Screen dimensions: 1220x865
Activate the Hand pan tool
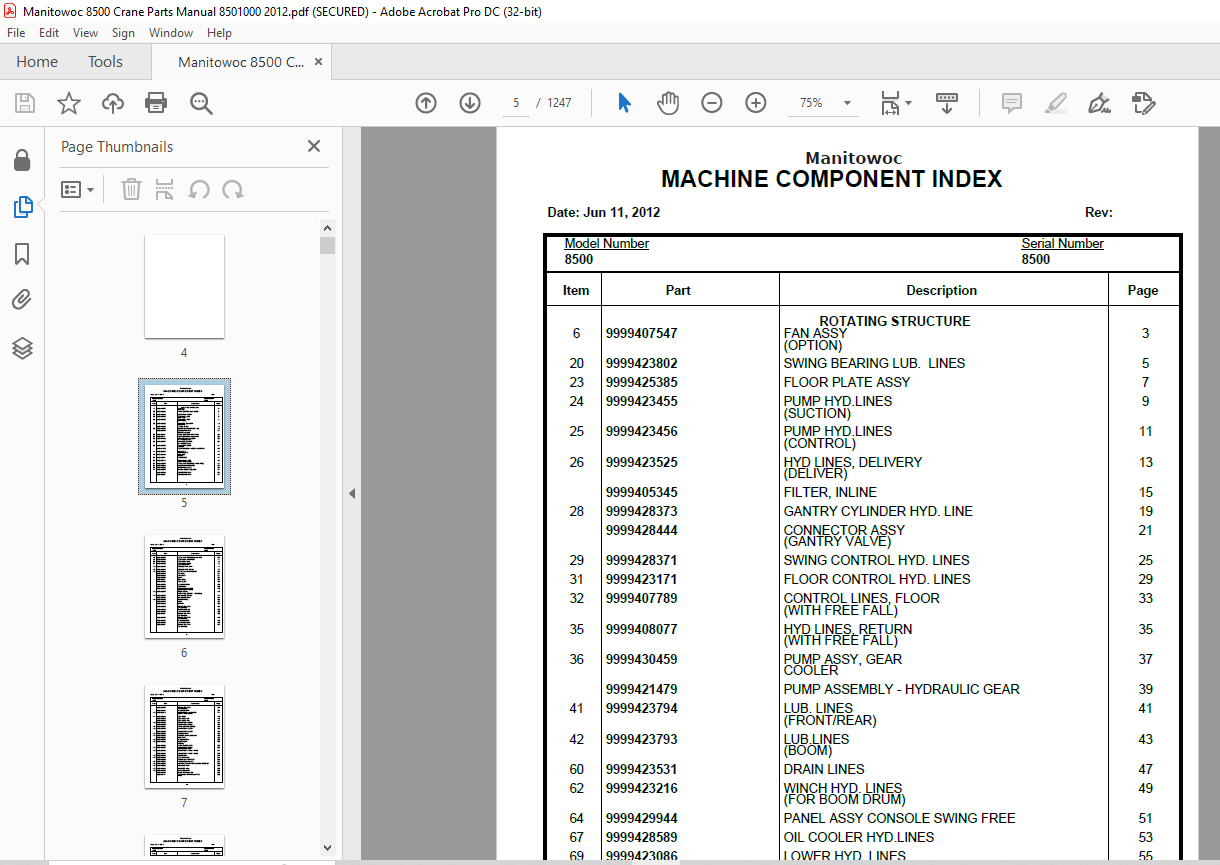point(668,103)
